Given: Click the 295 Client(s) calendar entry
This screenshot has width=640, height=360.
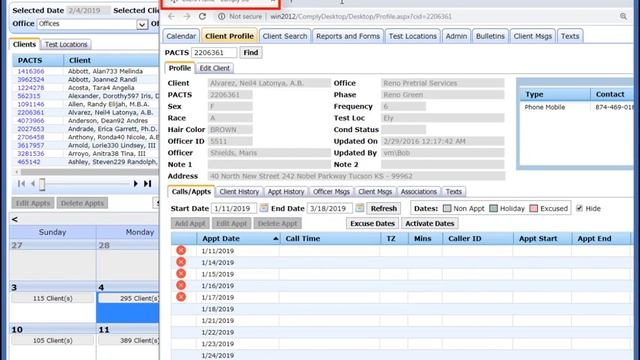Looking at the screenshot, I should point(128,298).
